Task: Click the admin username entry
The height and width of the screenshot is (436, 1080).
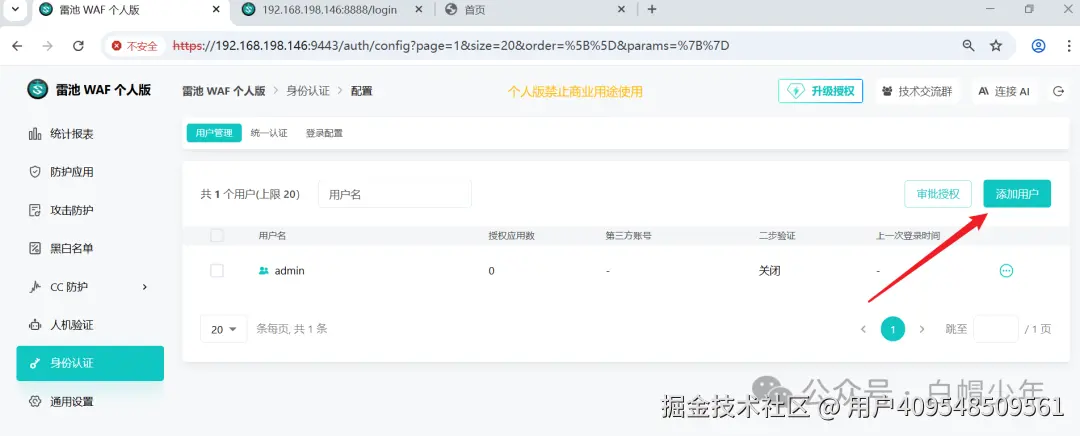Action: [282, 271]
